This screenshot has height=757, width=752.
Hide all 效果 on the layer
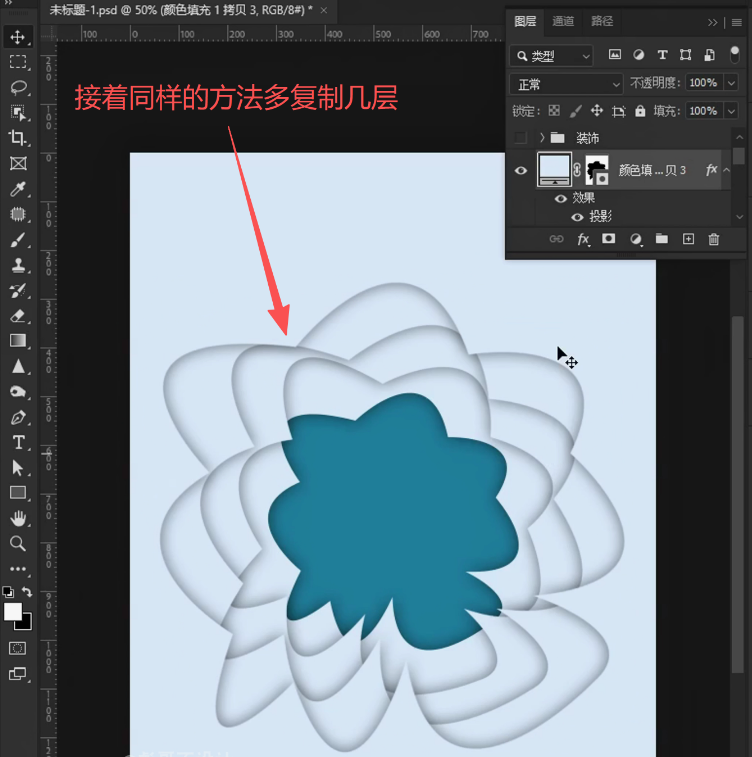(x=560, y=198)
